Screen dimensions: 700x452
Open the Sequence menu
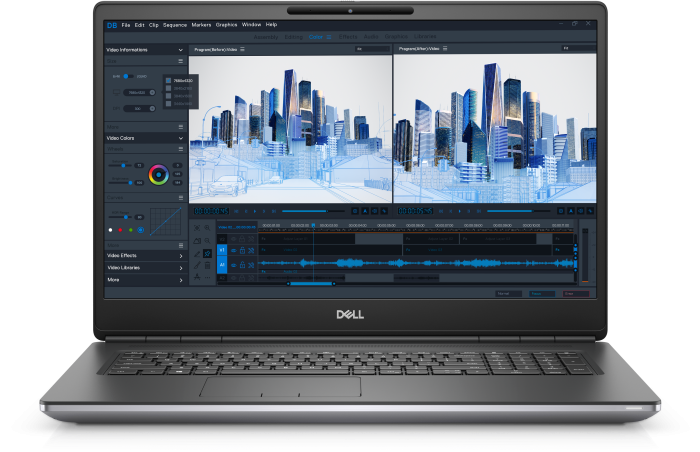[175, 25]
